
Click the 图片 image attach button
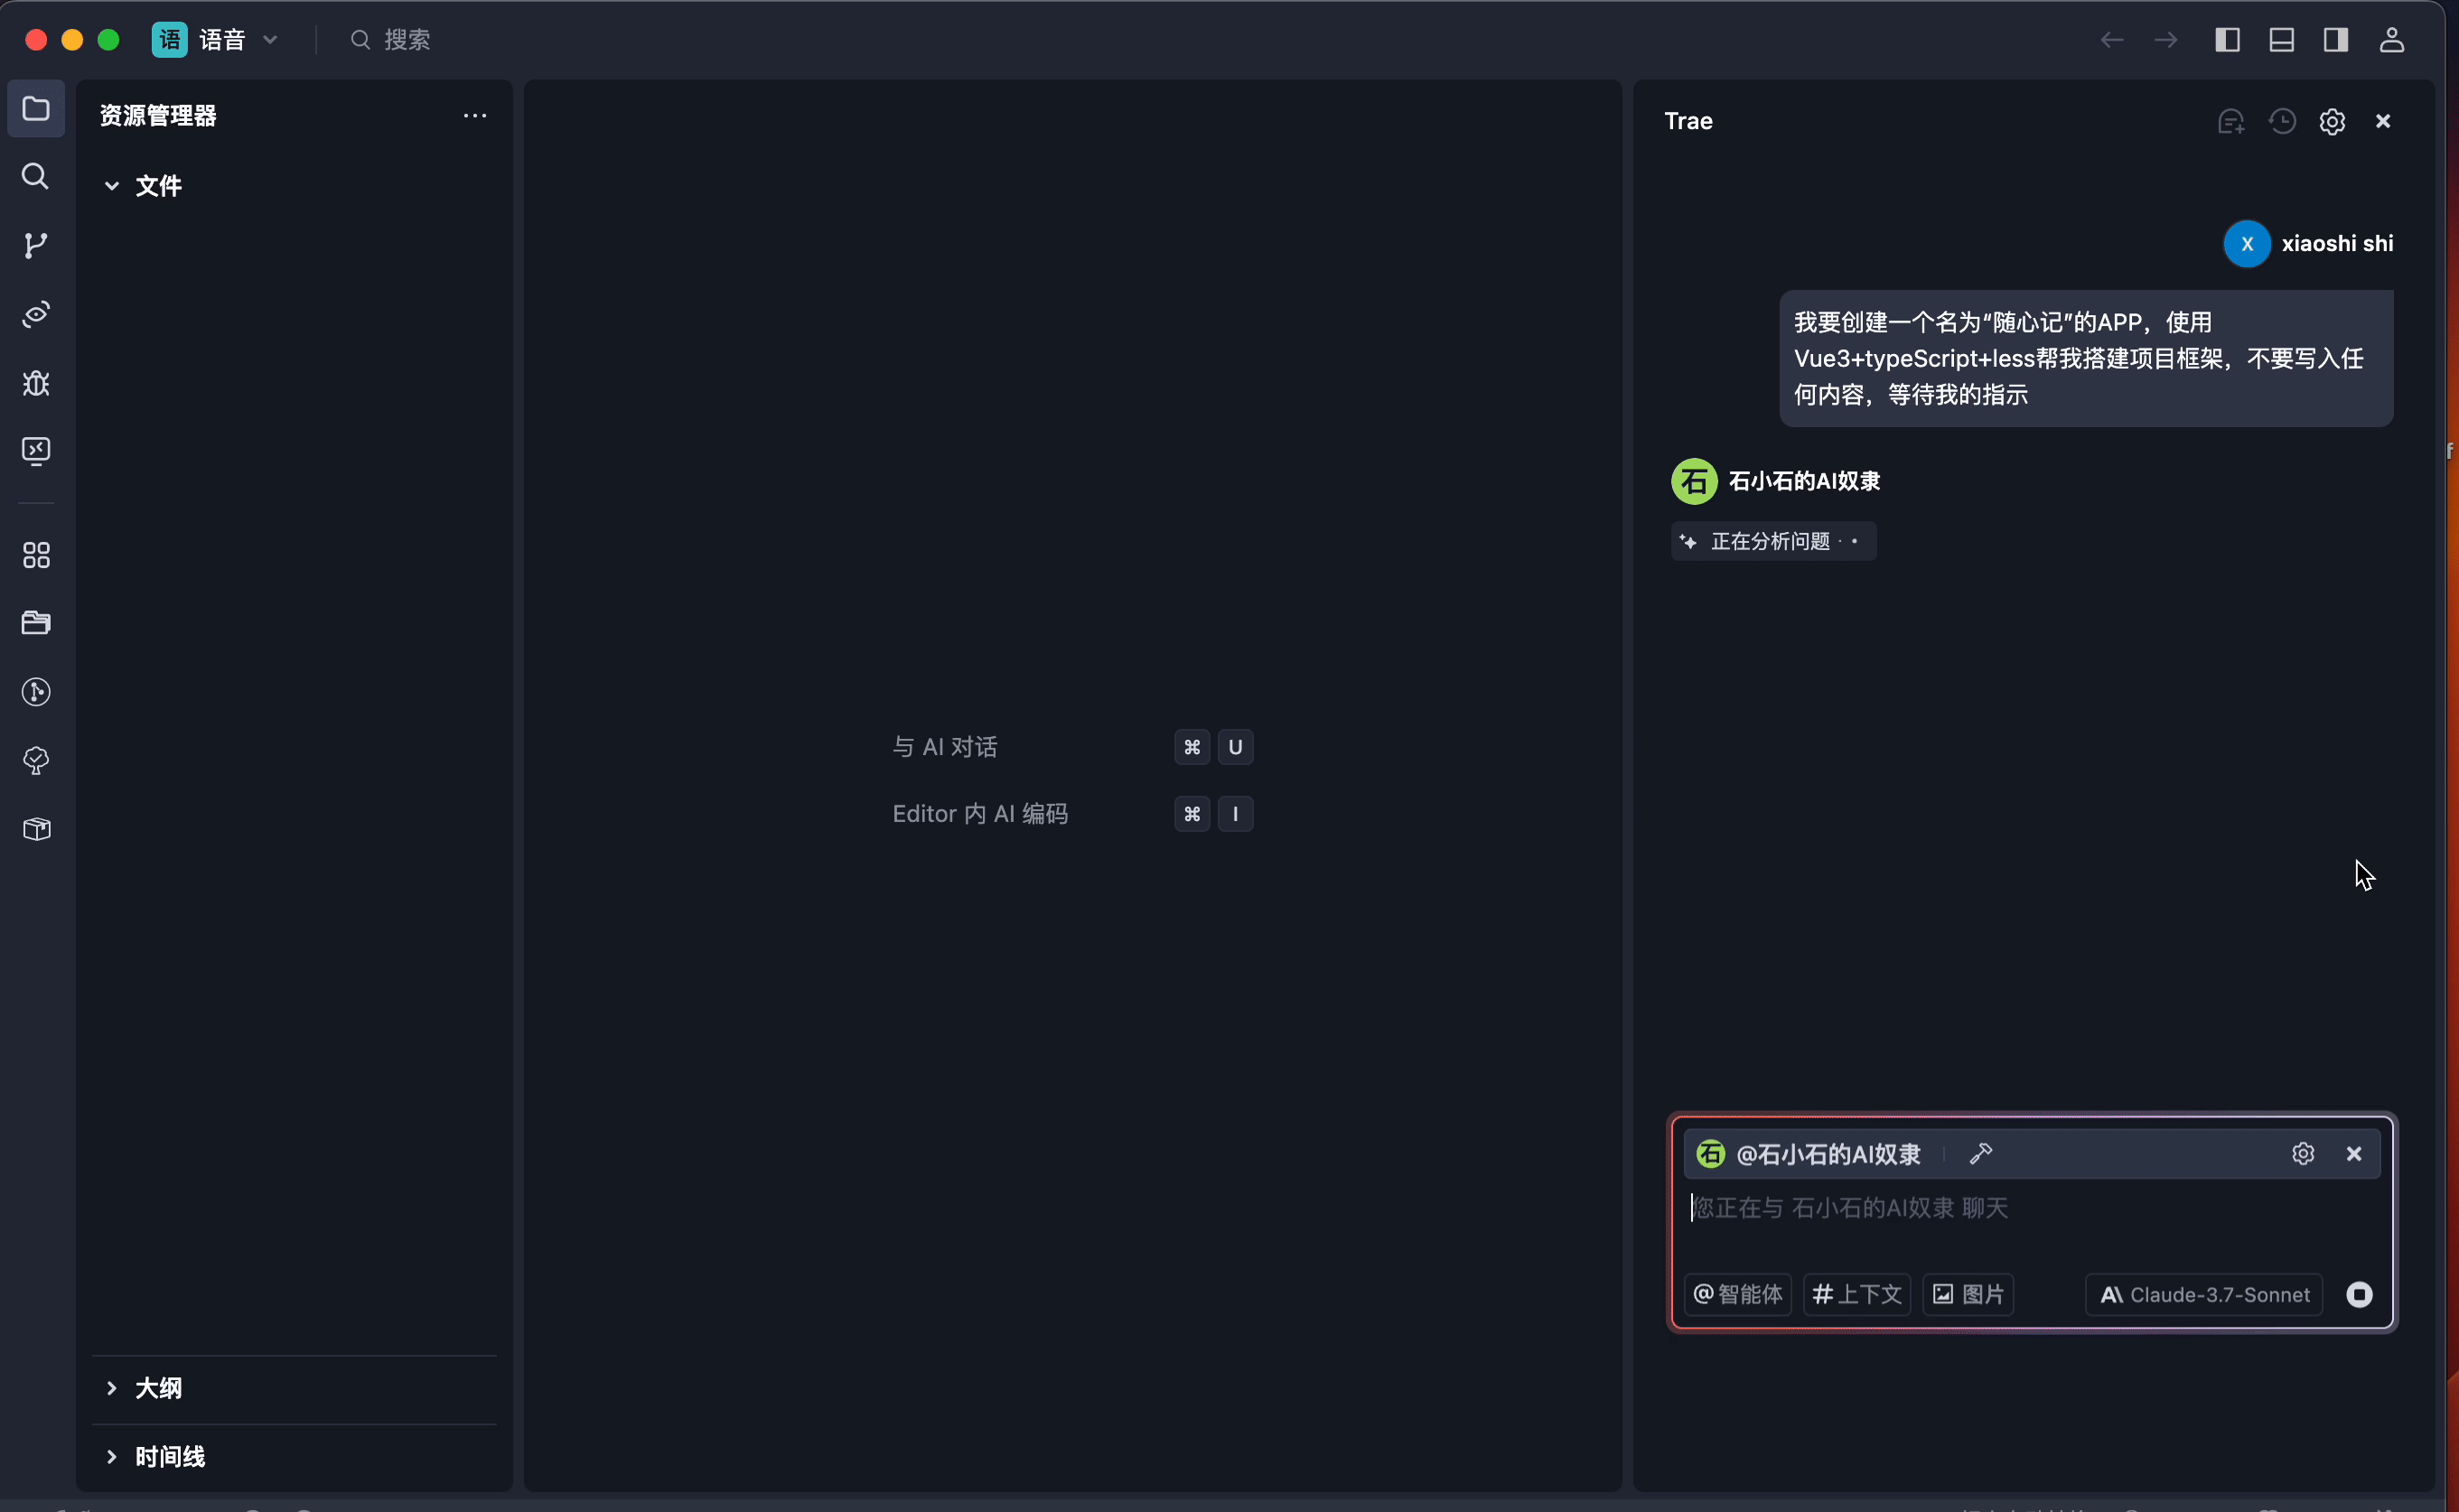(1968, 1295)
